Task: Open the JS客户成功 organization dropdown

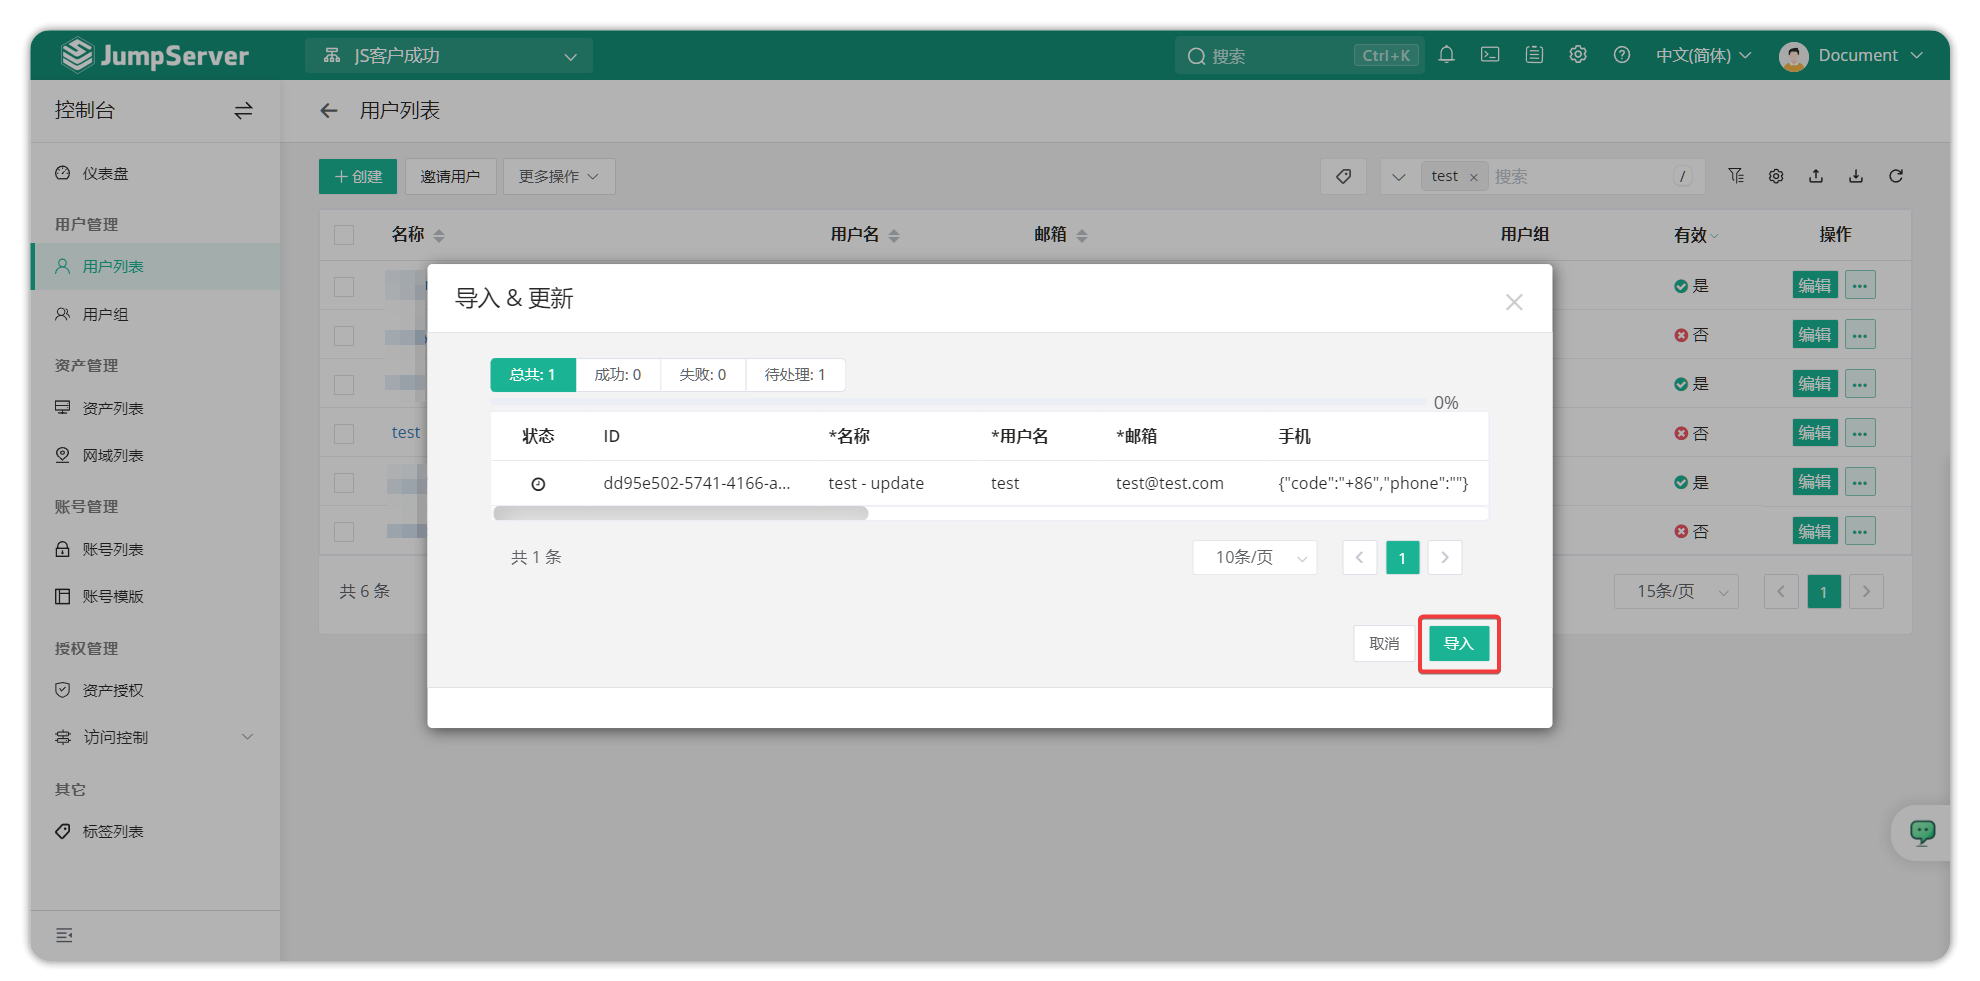Action: 449,56
